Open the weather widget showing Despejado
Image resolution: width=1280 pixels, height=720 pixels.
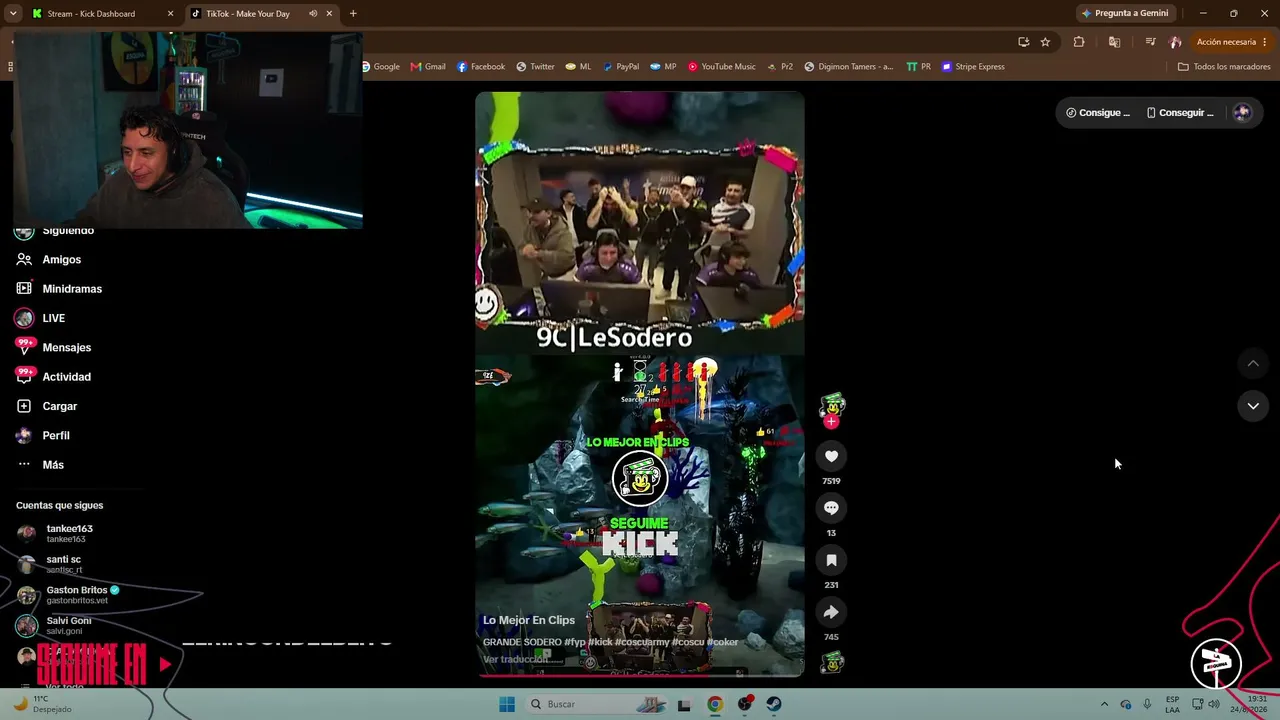point(42,704)
